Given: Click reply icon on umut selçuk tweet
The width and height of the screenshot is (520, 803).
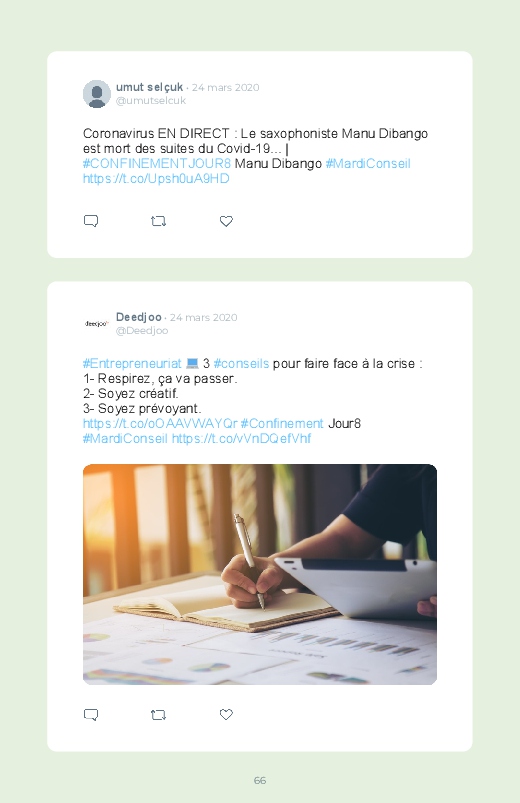Looking at the screenshot, I should click(91, 221).
